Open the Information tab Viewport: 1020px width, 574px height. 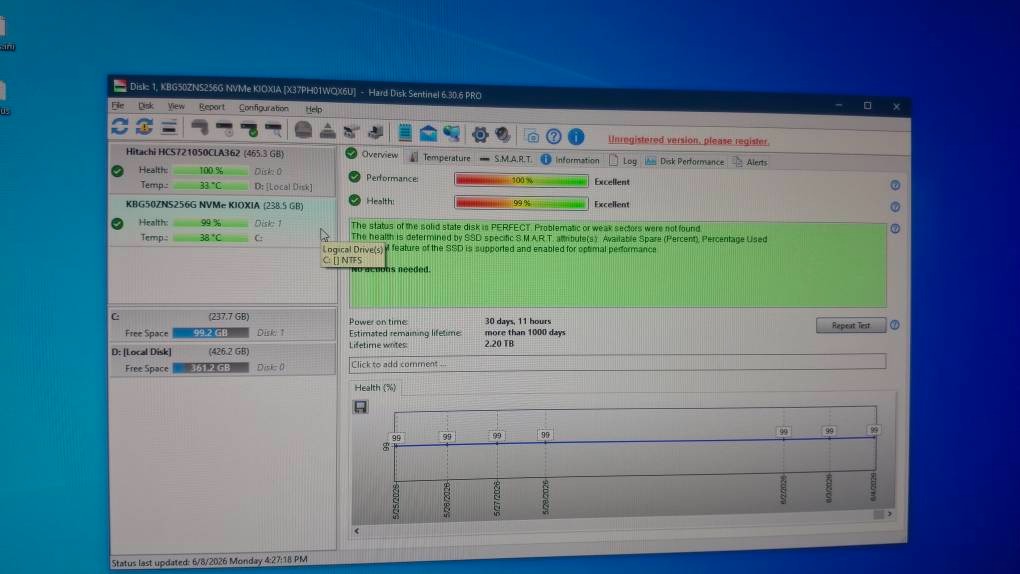[570, 160]
